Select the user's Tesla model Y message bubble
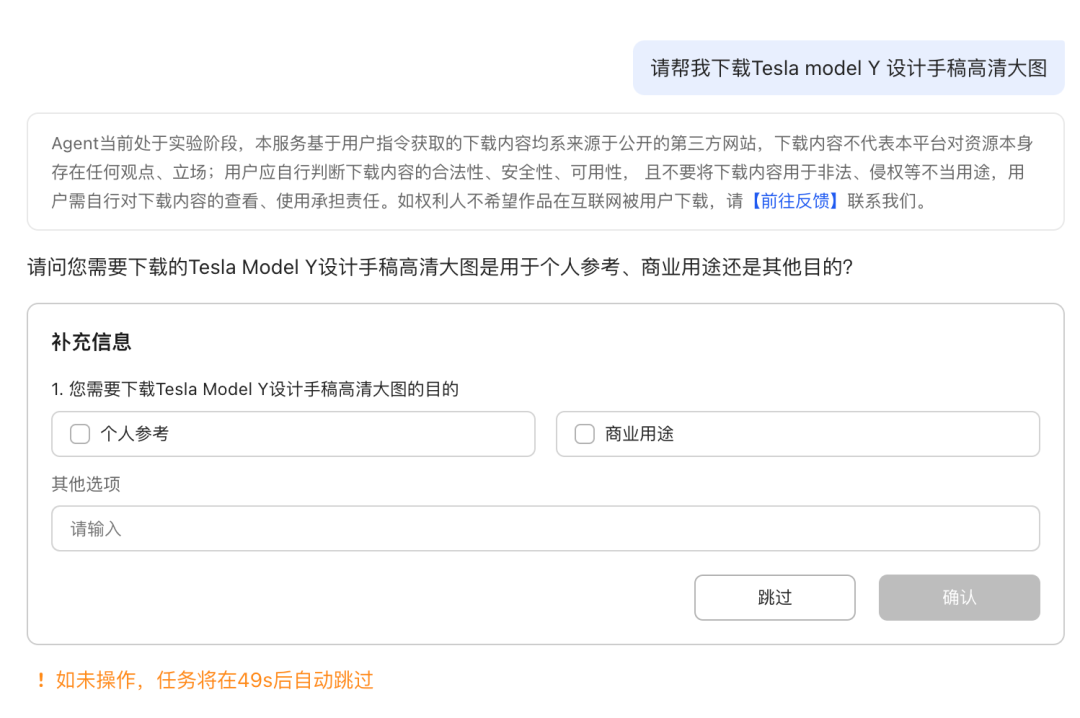Viewport: 1080px width, 718px height. click(848, 68)
